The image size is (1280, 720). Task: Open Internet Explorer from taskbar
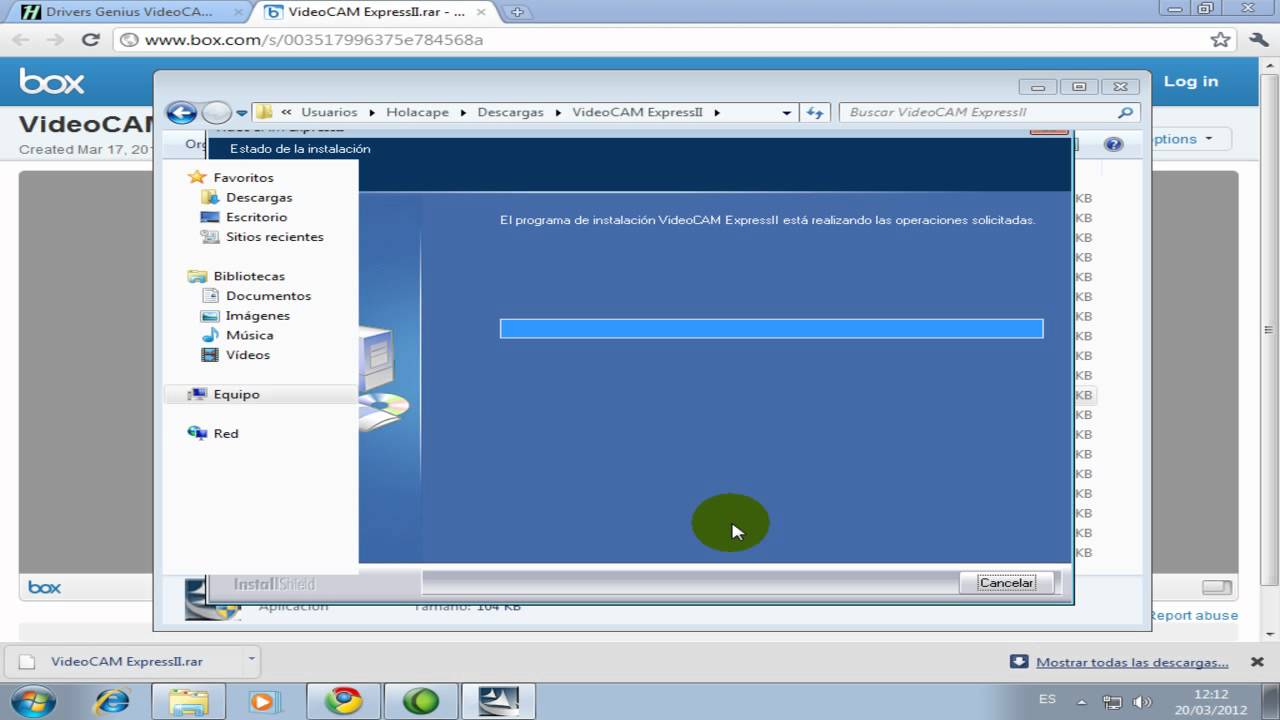point(111,701)
